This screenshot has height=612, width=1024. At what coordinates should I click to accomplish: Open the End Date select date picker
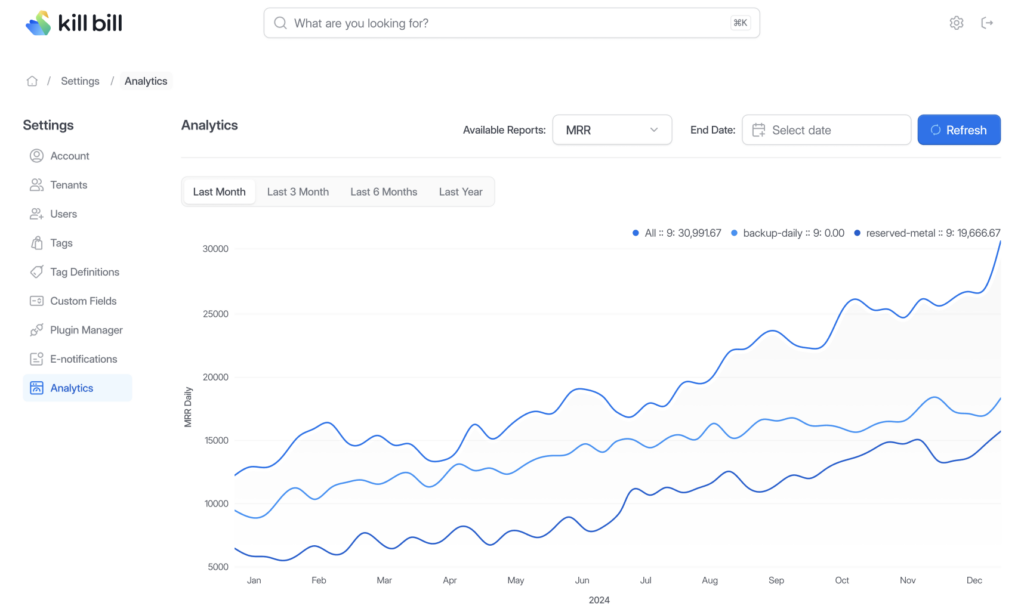826,129
